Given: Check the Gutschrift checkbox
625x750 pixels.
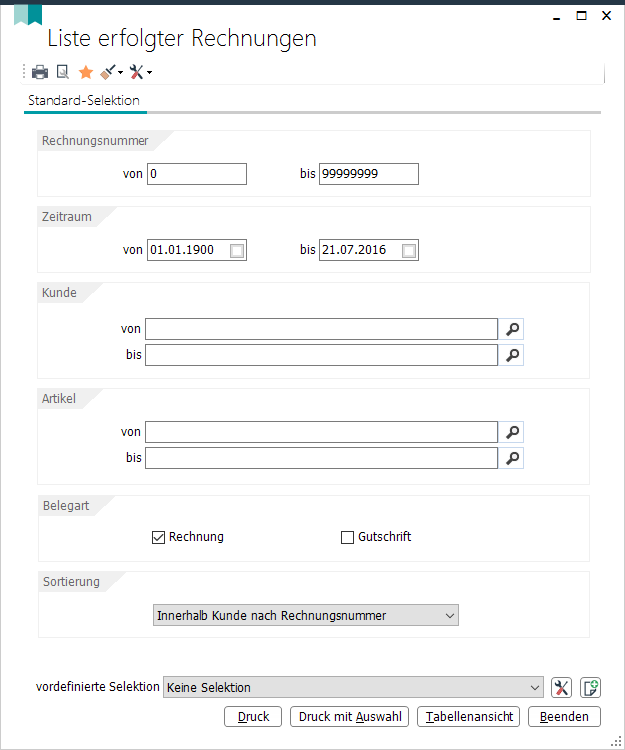Looking at the screenshot, I should coord(347,537).
